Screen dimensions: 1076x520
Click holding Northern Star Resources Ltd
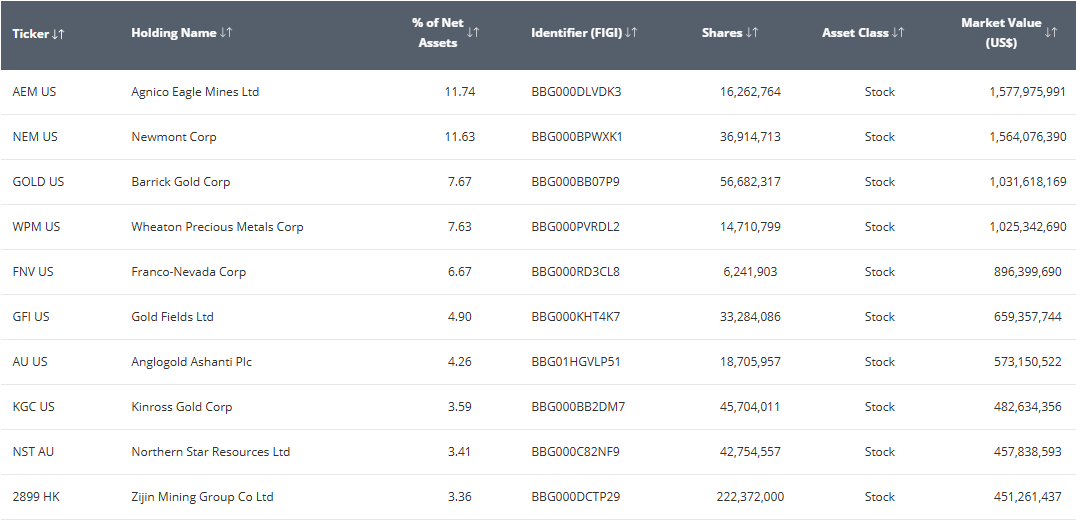211,451
